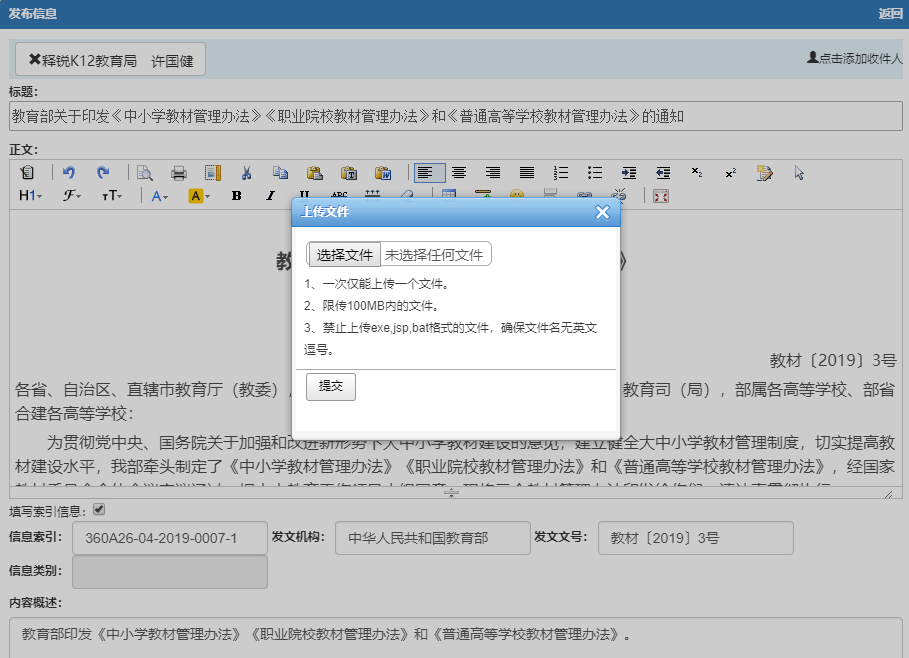Click the 信息索引 input field
The height and width of the screenshot is (658, 909).
(168, 538)
